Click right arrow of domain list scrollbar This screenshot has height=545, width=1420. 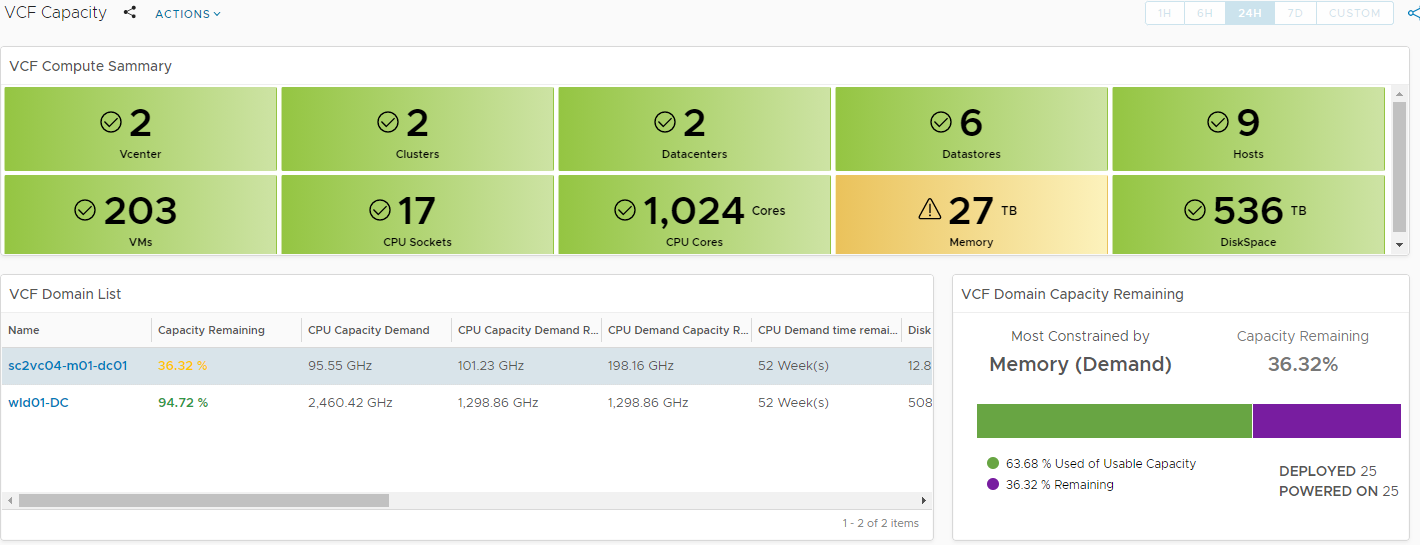[x=924, y=500]
